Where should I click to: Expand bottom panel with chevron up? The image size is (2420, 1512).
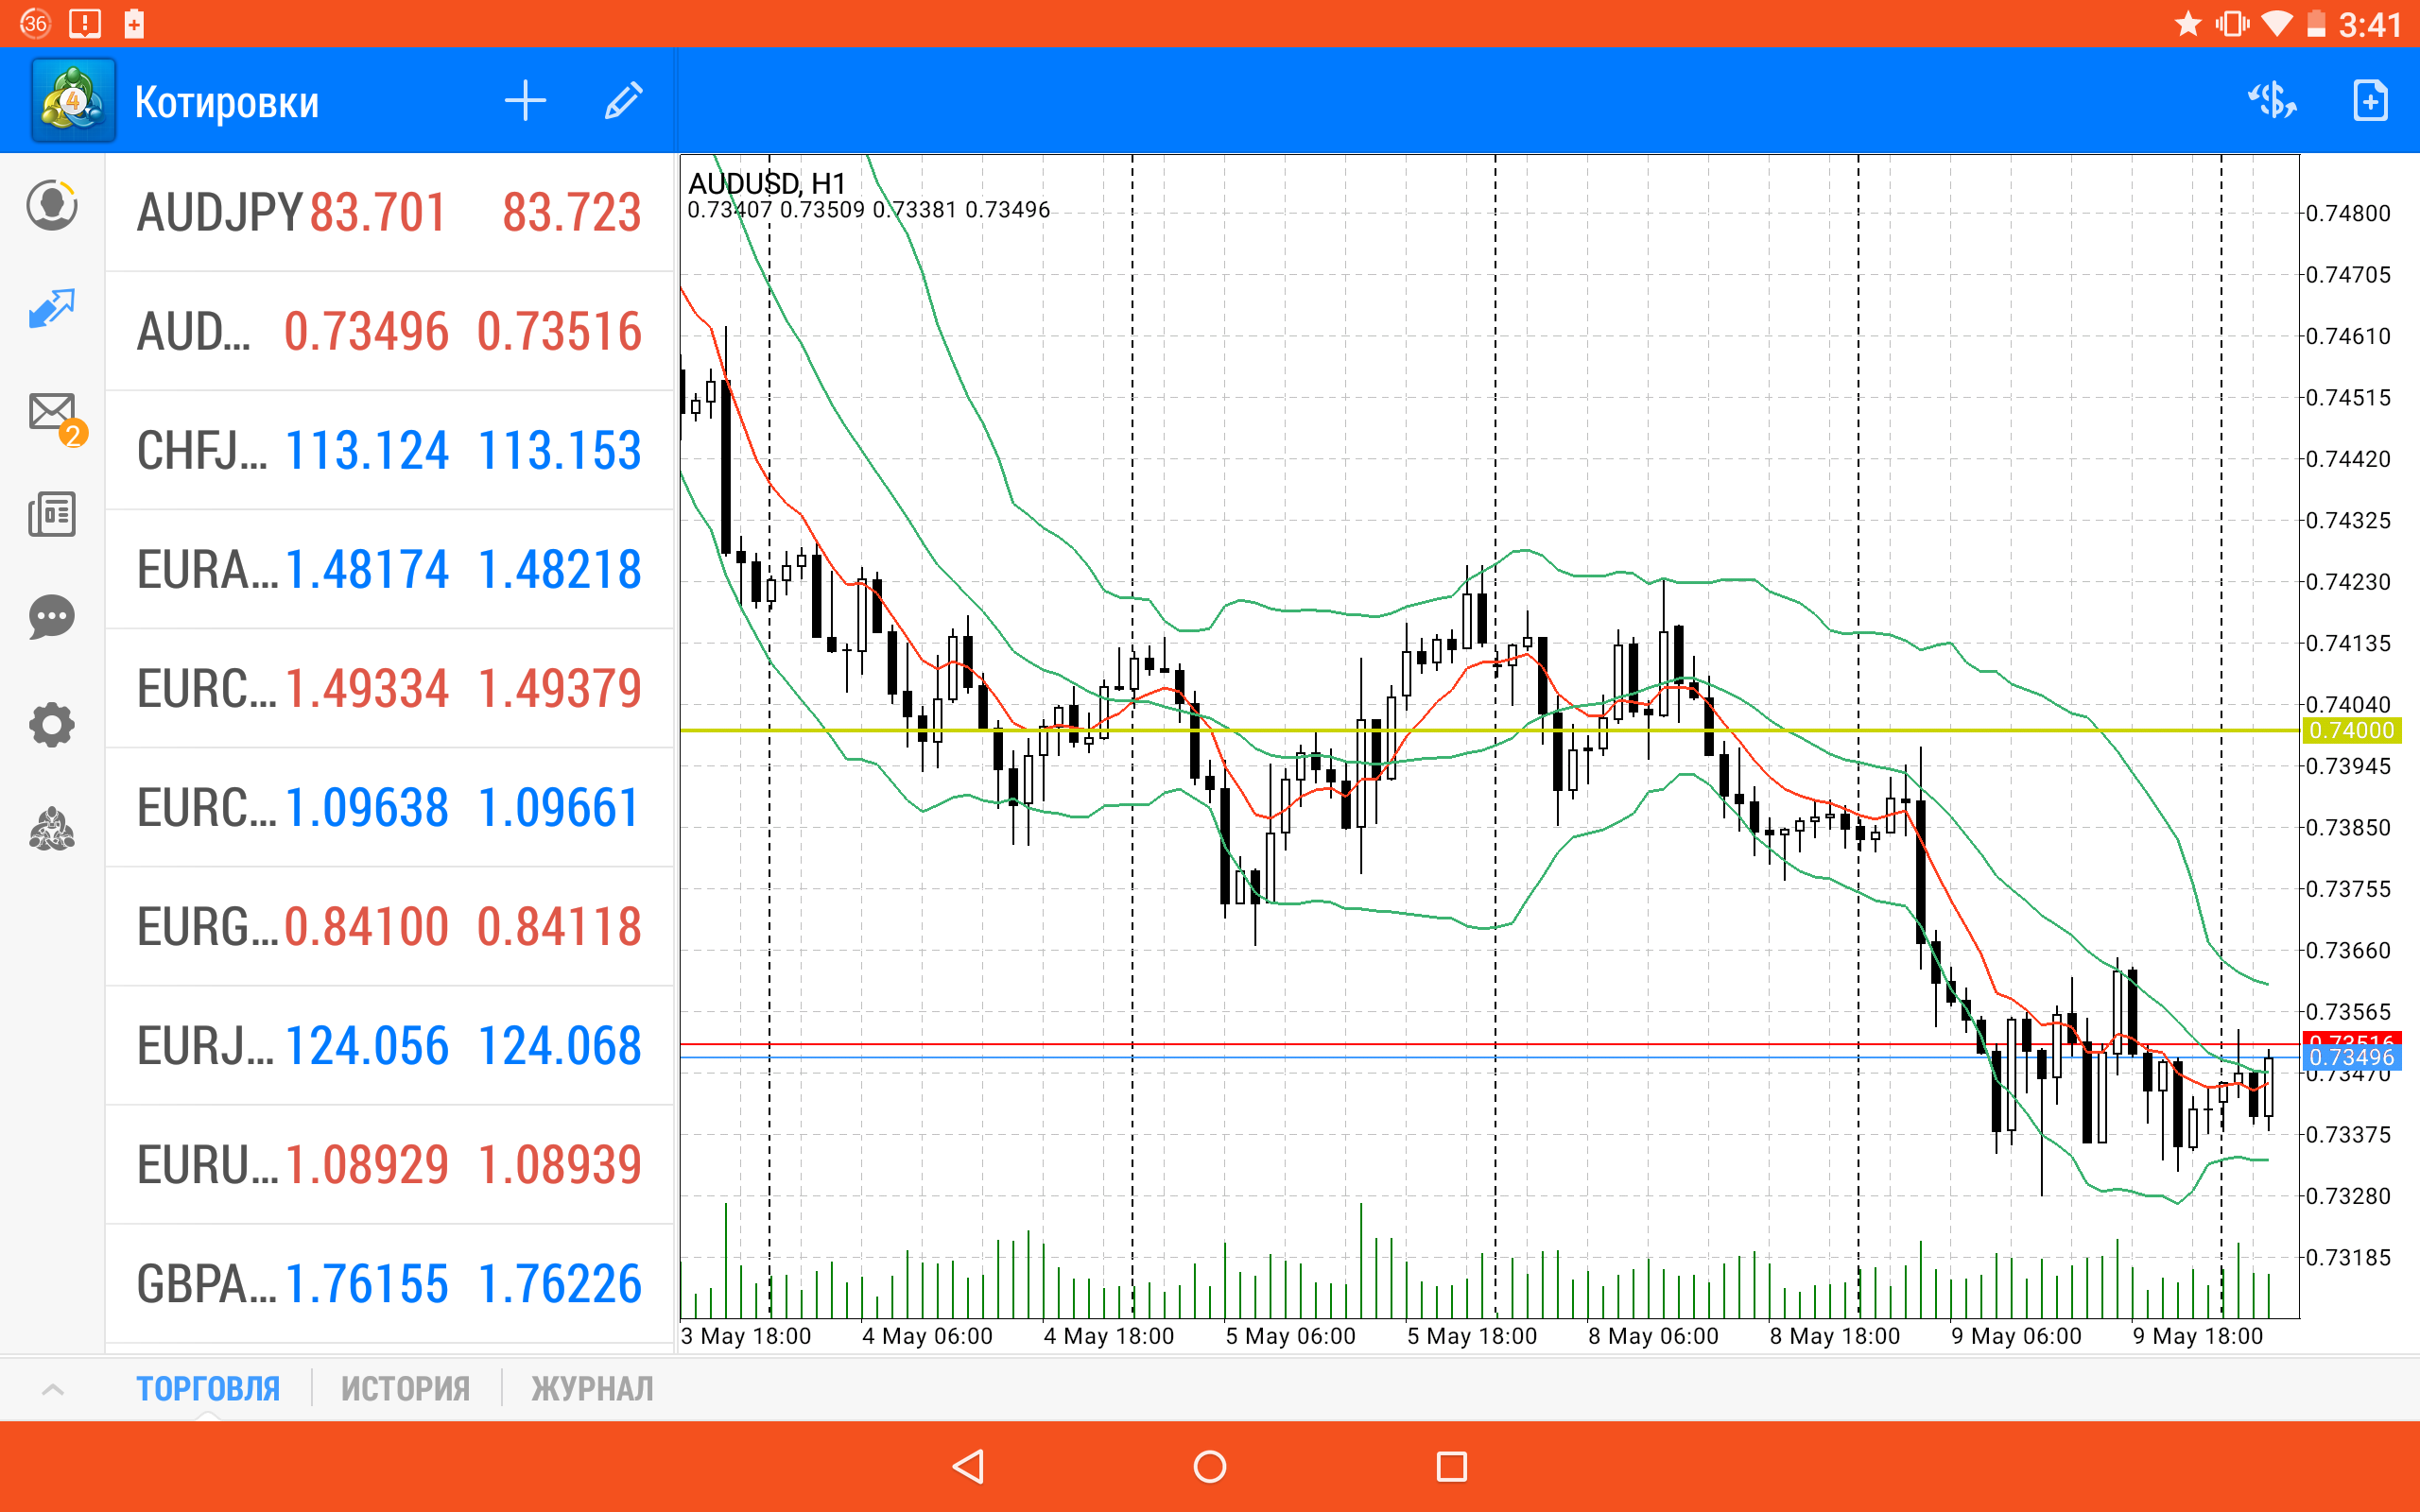pyautogui.click(x=53, y=1389)
